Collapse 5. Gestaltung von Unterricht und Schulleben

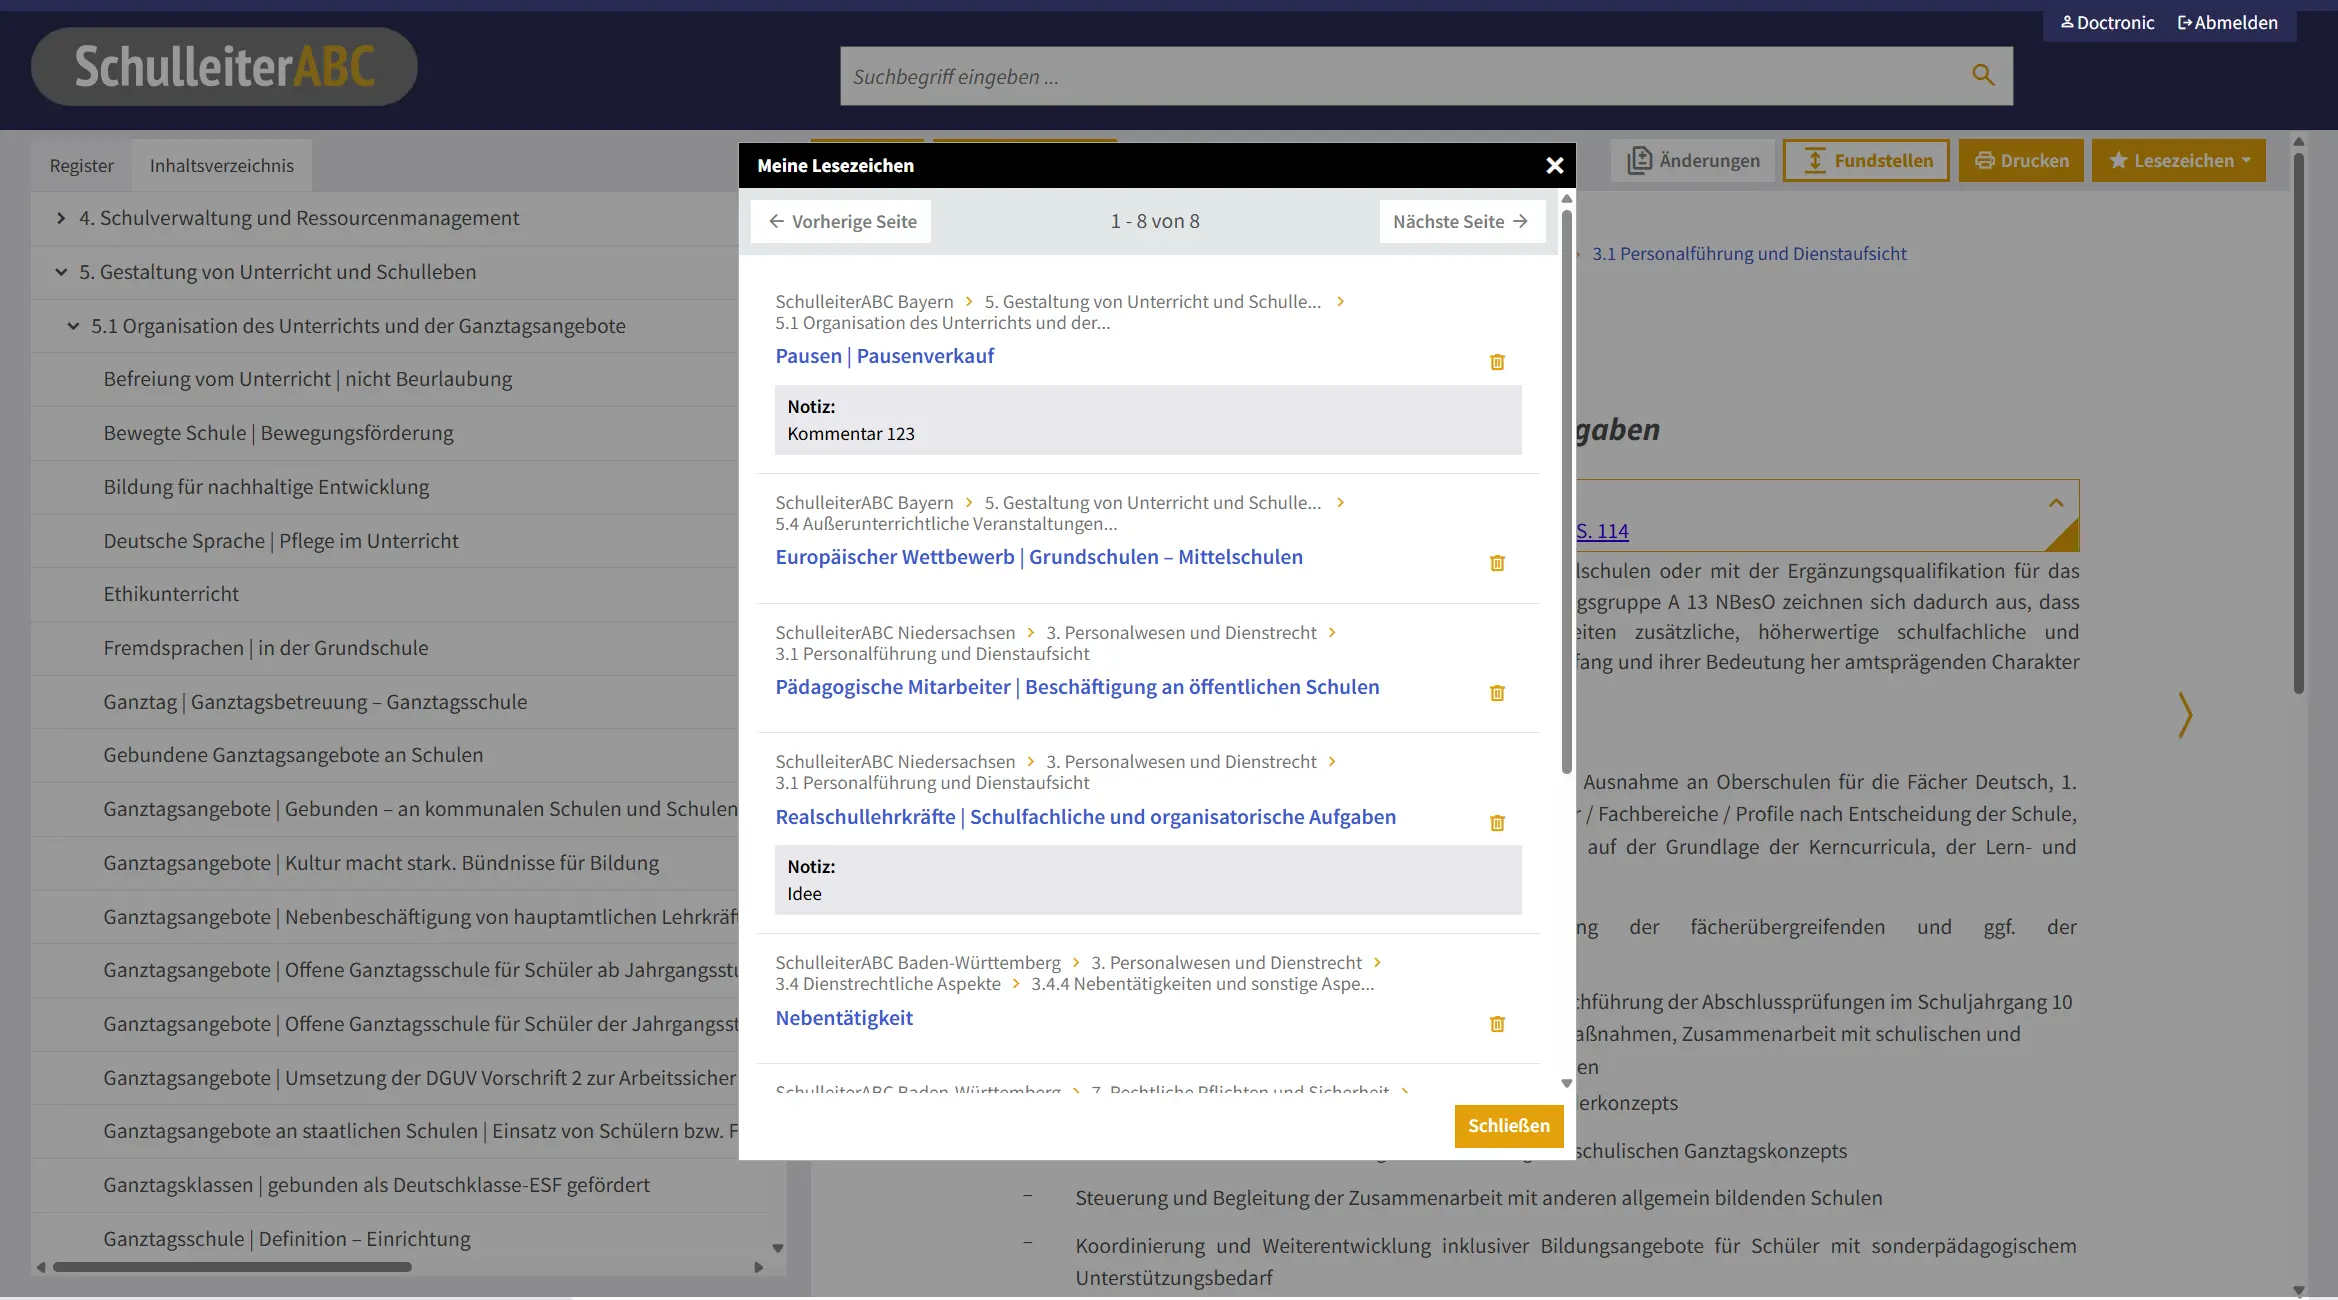click(61, 272)
